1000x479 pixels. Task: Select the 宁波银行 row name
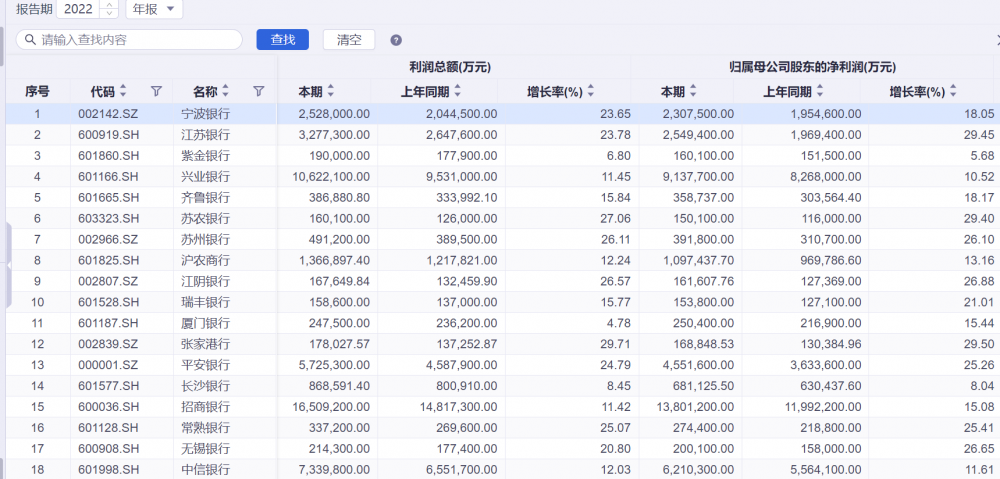pos(205,114)
